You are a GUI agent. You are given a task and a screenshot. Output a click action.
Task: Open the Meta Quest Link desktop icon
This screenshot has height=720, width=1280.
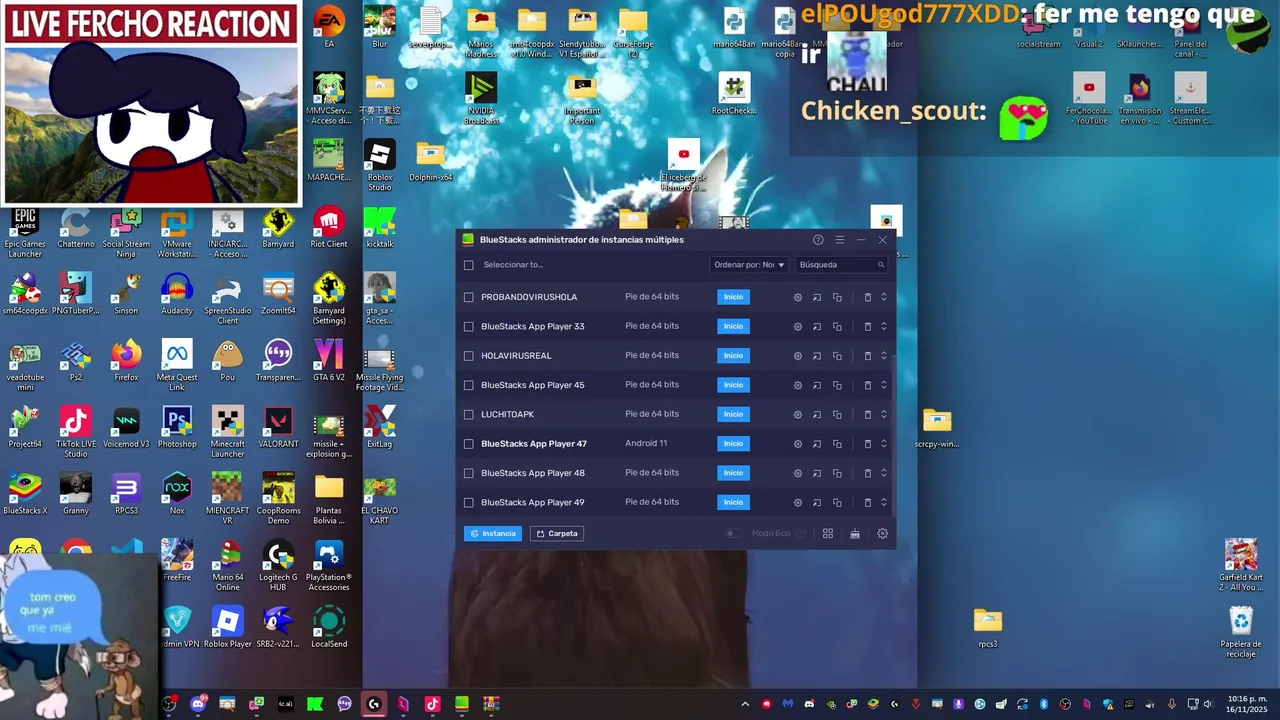click(x=177, y=365)
